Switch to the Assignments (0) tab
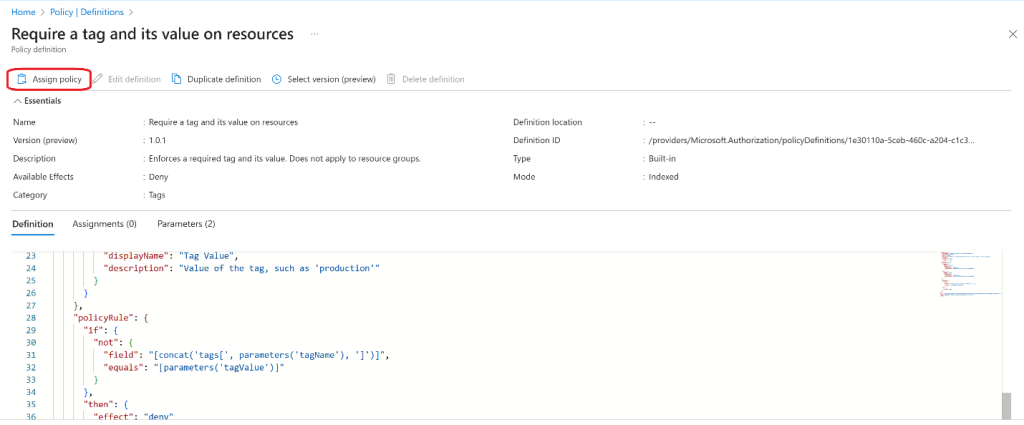 tap(104, 223)
